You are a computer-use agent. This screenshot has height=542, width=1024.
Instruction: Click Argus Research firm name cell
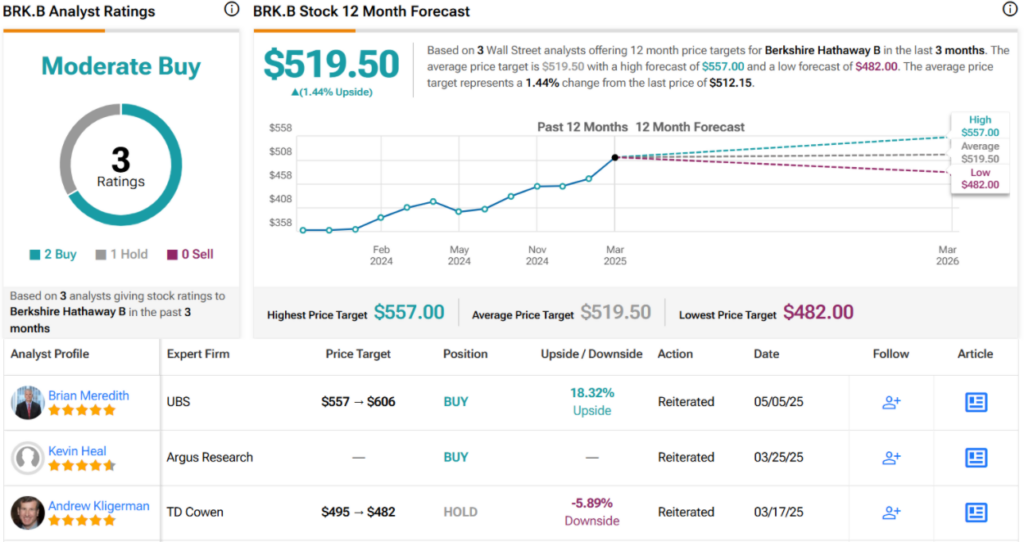click(210, 458)
